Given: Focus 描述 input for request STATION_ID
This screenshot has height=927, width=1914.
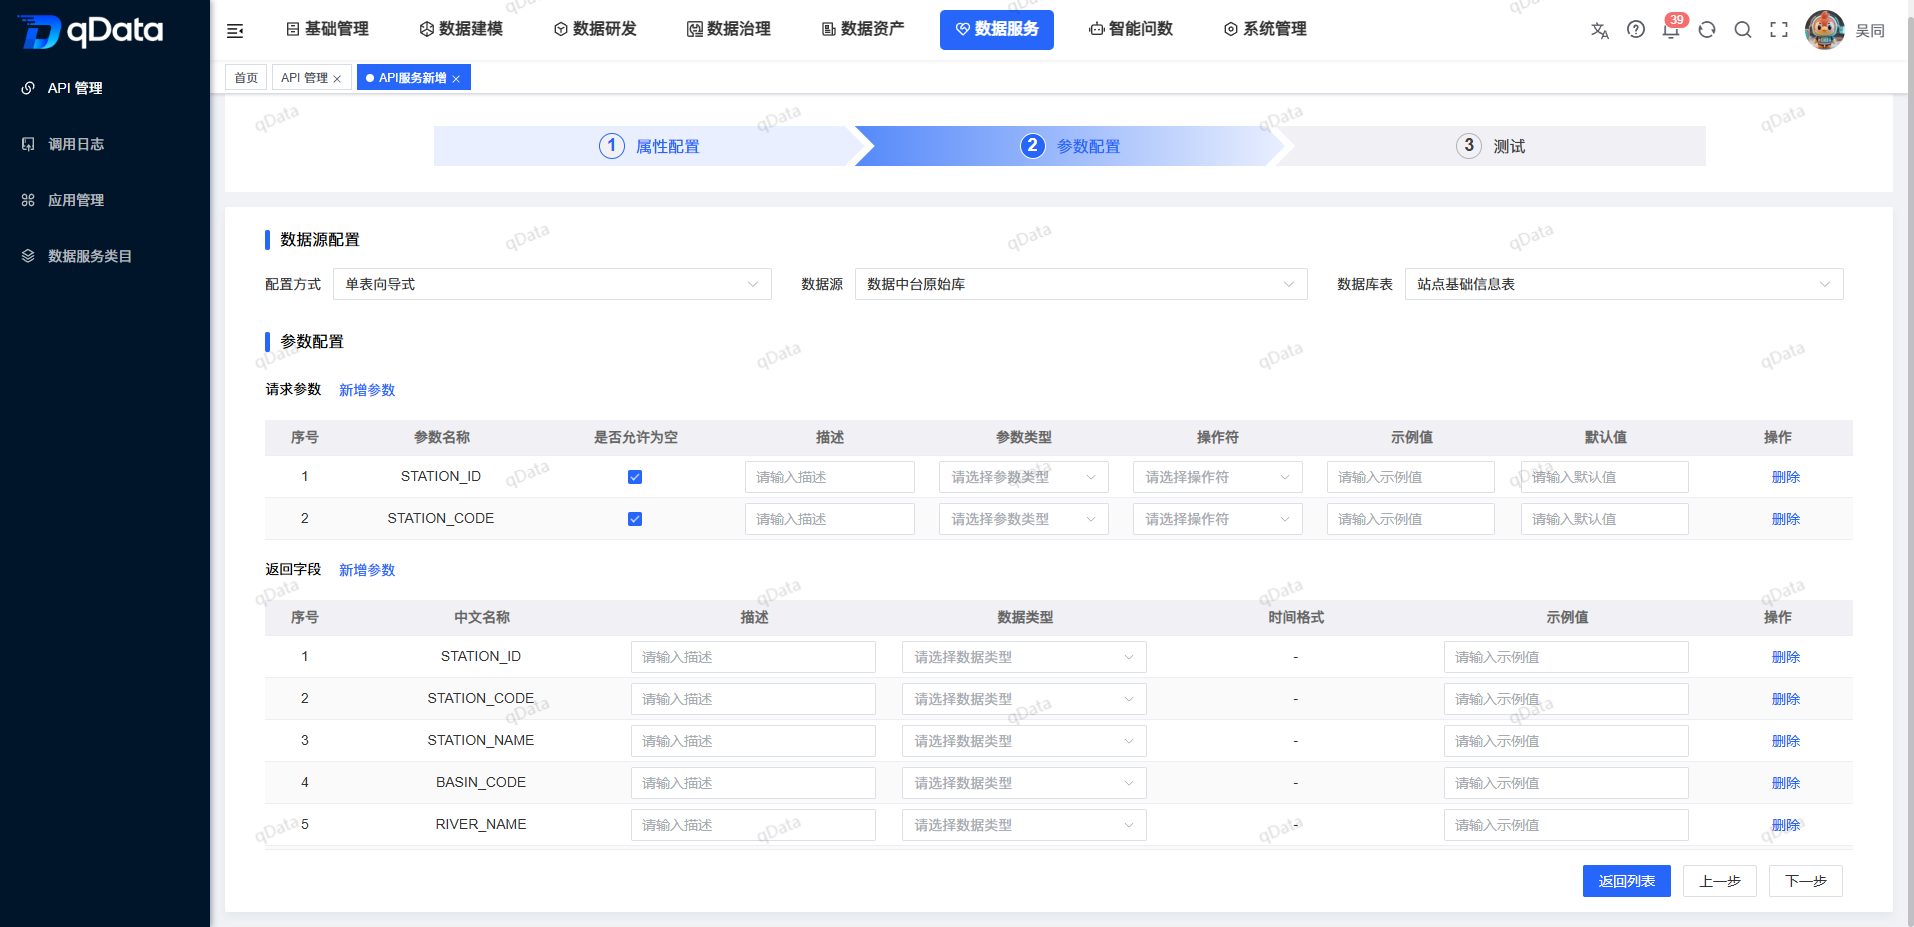Looking at the screenshot, I should (830, 477).
